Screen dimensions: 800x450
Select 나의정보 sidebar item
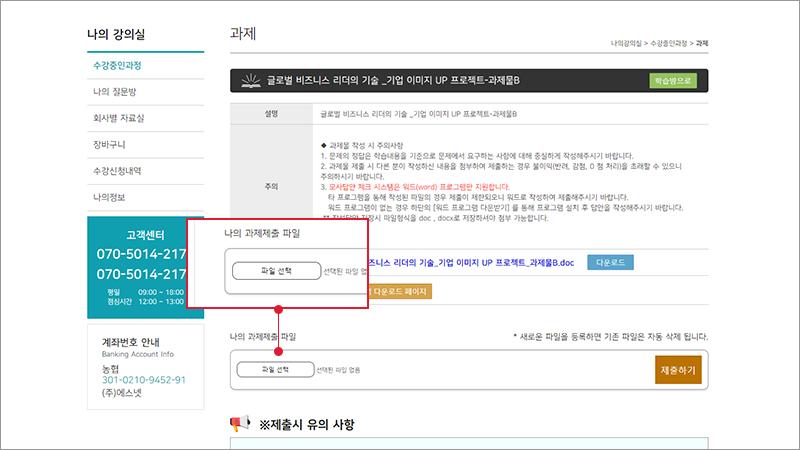coord(109,197)
